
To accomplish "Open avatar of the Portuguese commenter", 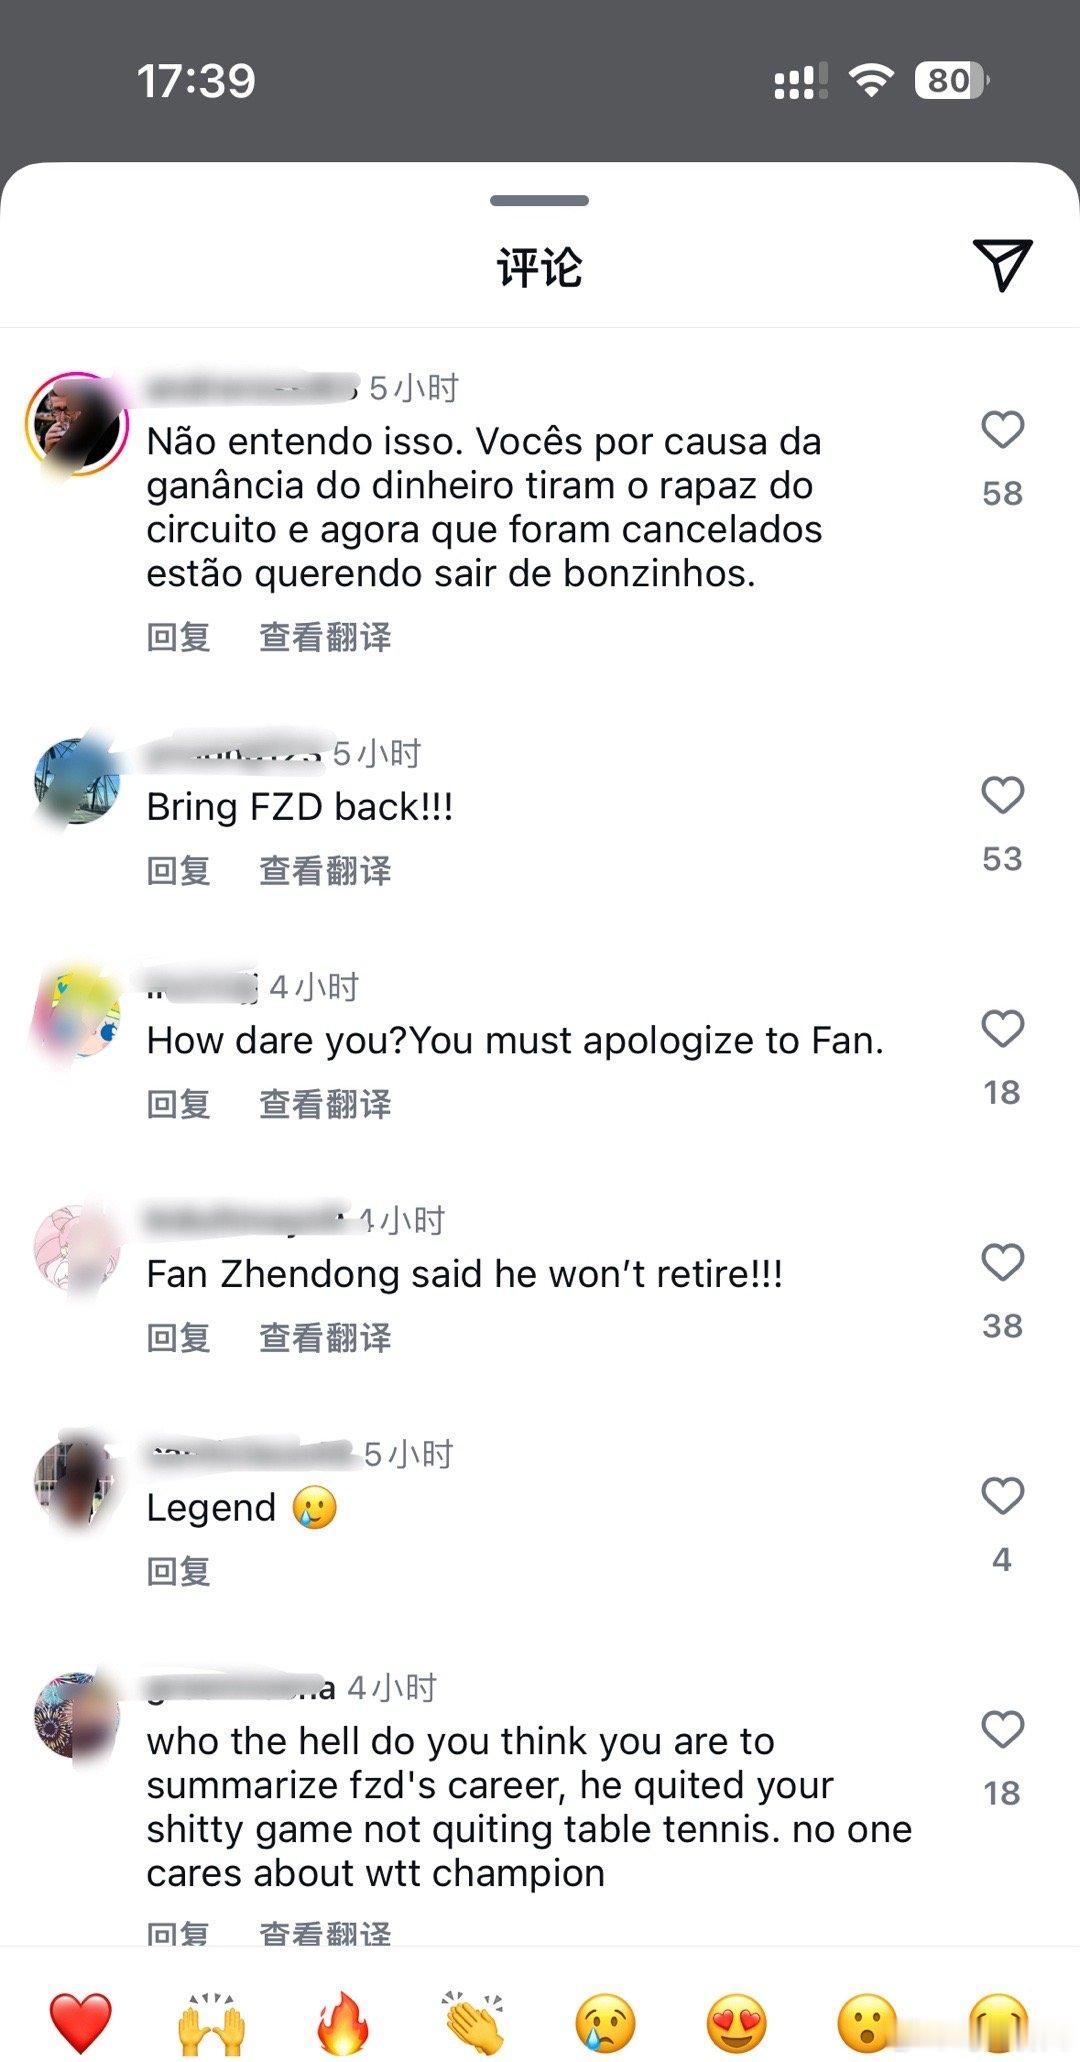I will [x=77, y=424].
